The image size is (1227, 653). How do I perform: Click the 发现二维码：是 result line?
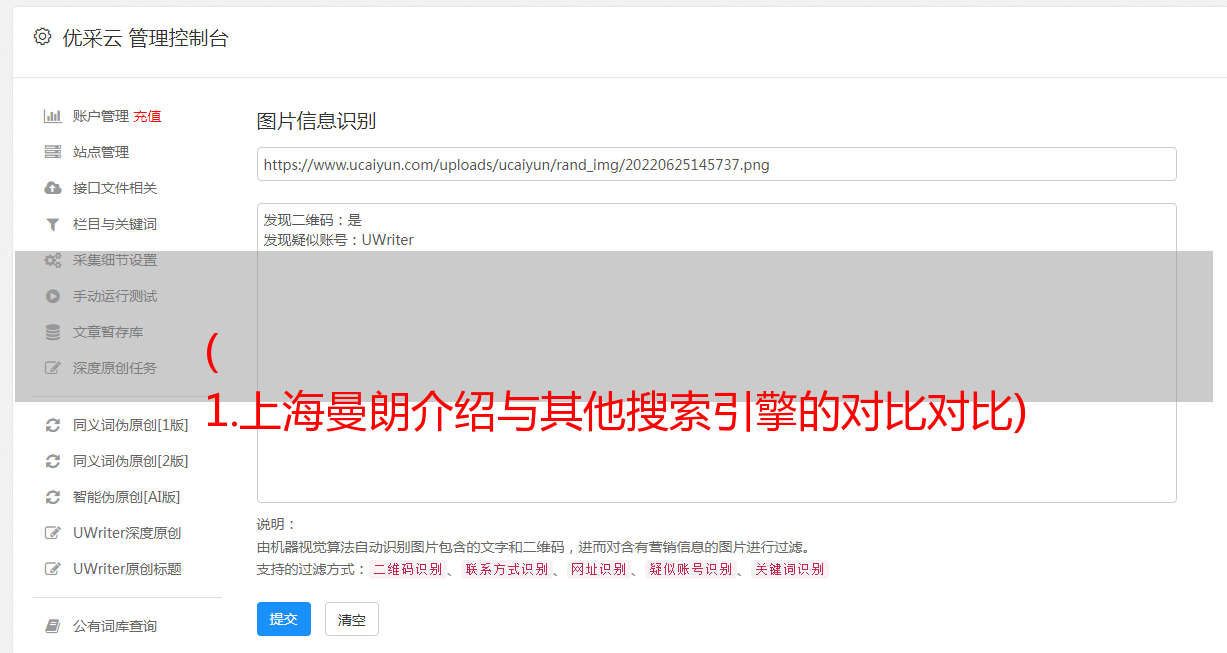click(x=313, y=220)
